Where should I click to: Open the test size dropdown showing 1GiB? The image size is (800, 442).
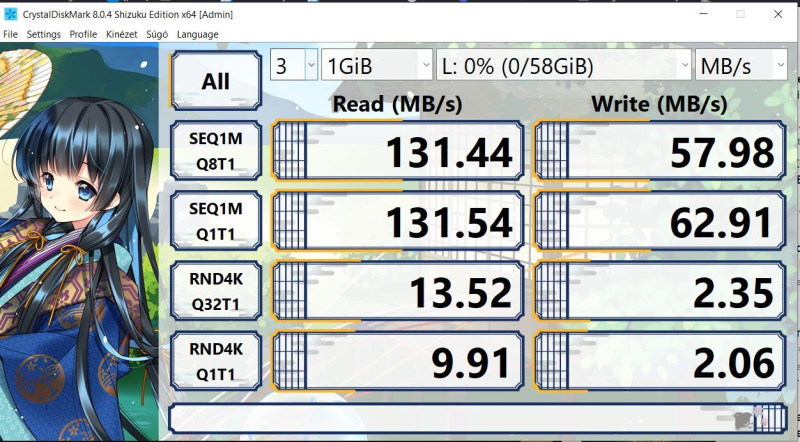[377, 65]
